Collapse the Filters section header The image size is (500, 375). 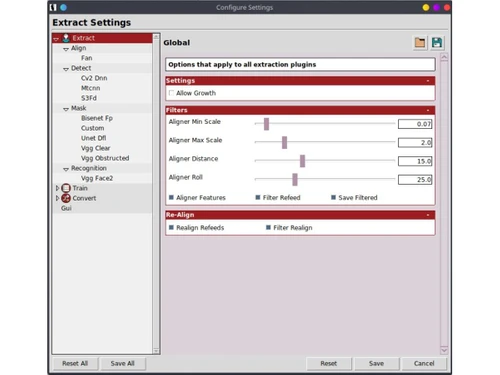click(x=428, y=110)
